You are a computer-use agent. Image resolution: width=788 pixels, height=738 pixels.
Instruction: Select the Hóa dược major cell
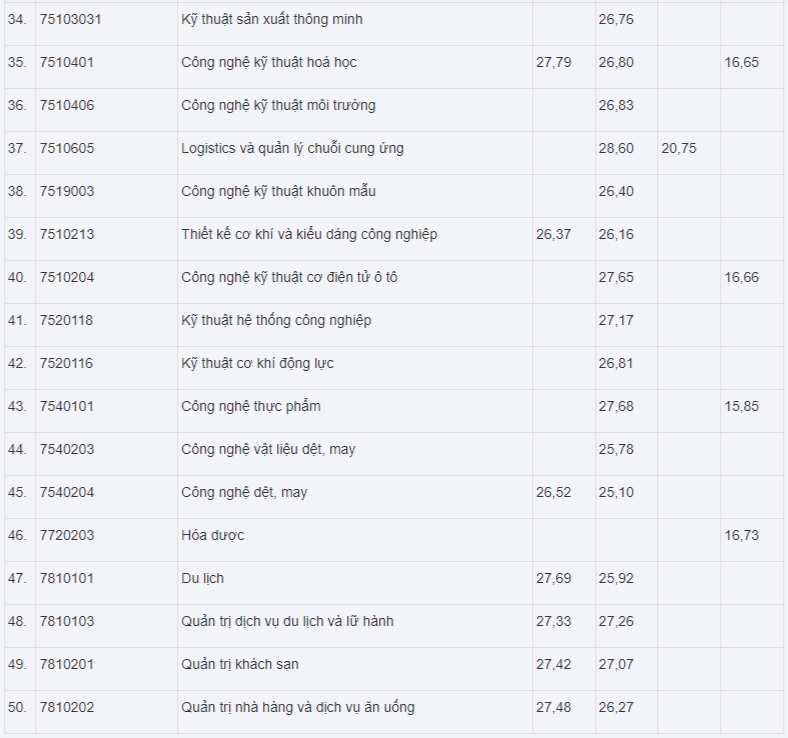point(213,535)
